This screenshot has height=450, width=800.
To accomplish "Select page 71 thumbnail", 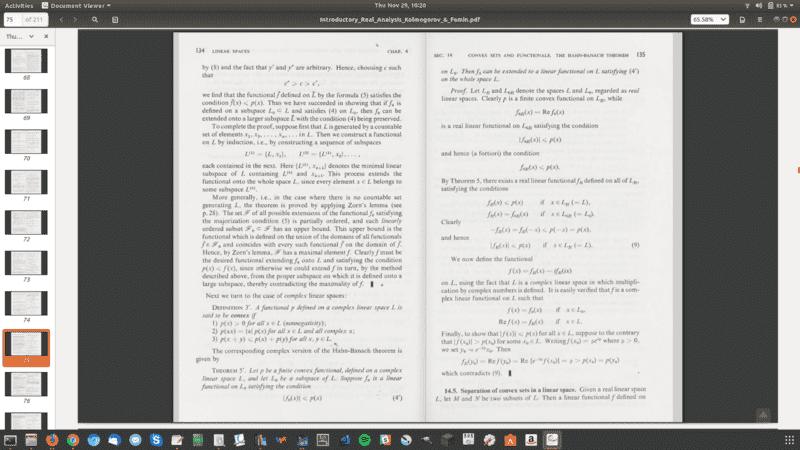I will [x=26, y=182].
